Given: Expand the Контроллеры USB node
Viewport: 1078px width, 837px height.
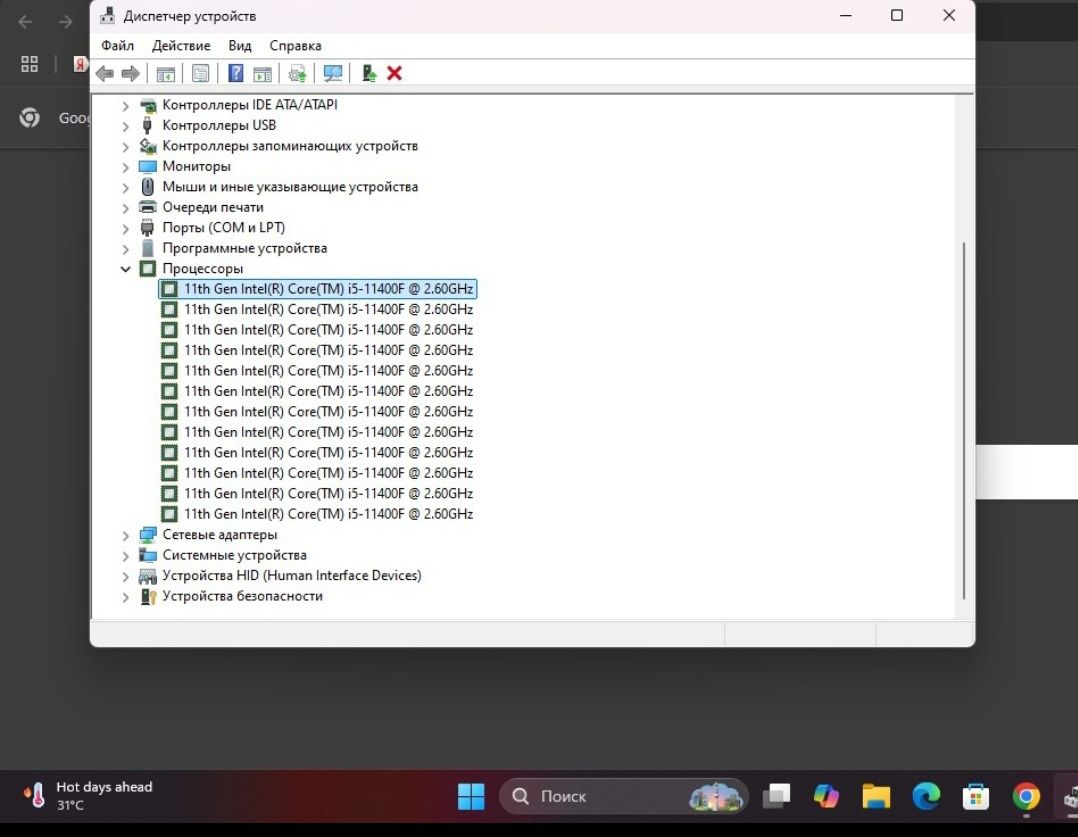Looking at the screenshot, I should 125,127.
